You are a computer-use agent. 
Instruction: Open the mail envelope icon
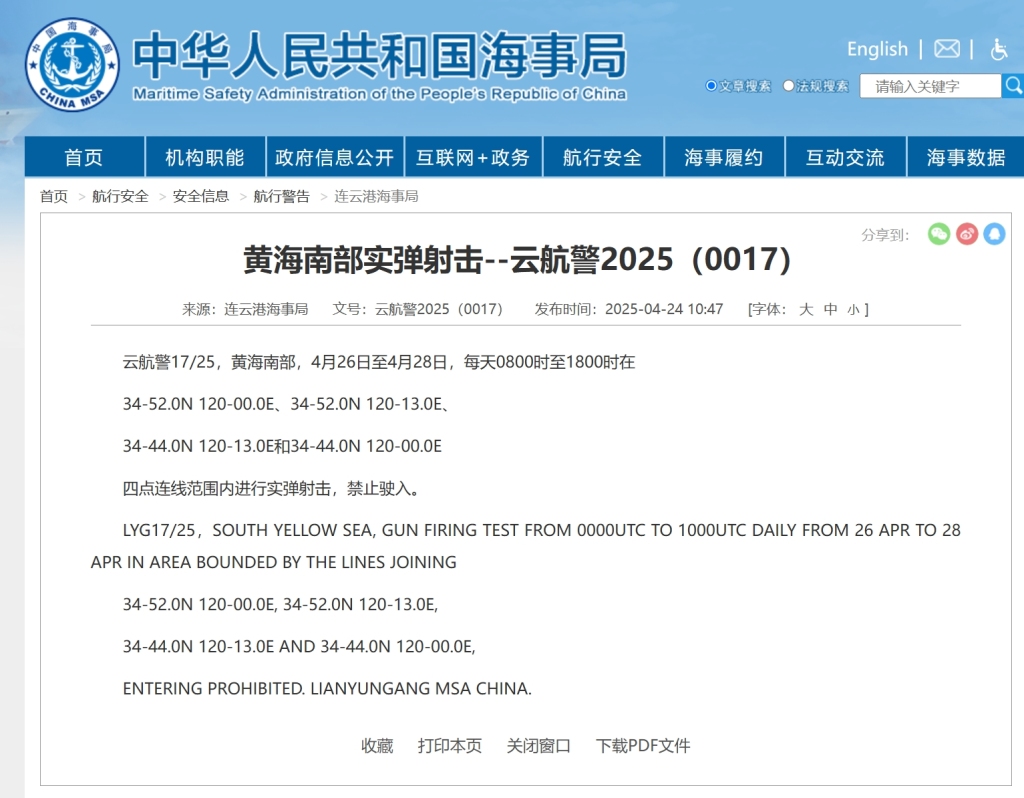pyautogui.click(x=946, y=49)
